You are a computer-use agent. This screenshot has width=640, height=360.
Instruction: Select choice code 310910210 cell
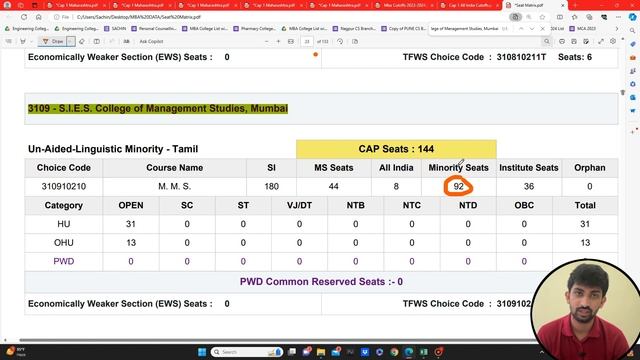64,187
